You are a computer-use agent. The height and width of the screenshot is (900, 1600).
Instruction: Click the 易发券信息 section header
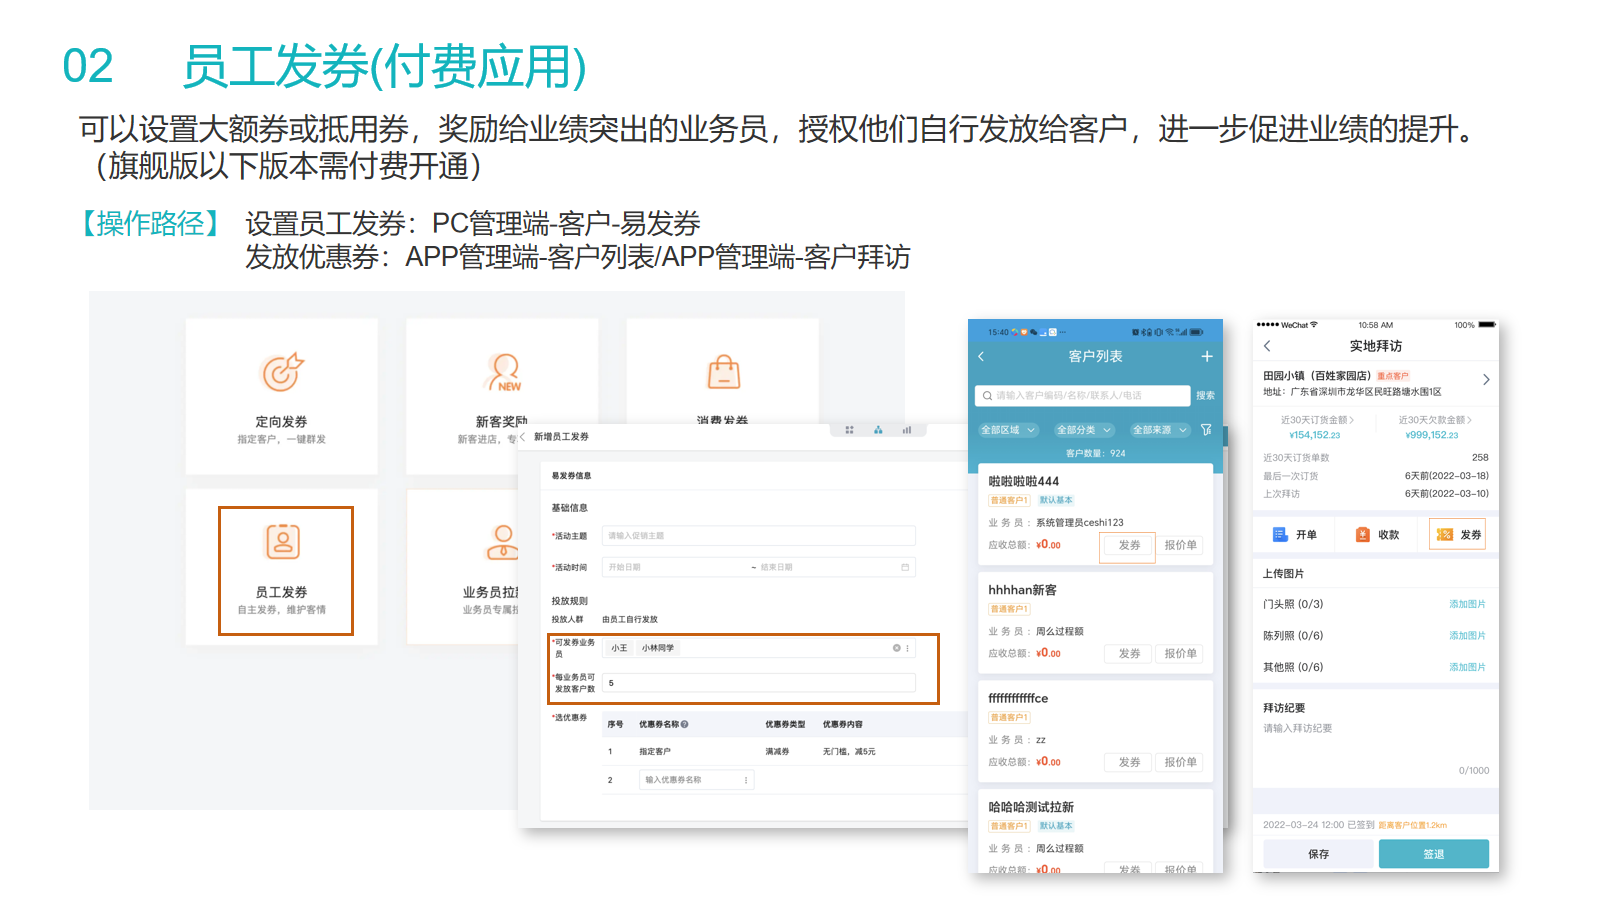571,476
